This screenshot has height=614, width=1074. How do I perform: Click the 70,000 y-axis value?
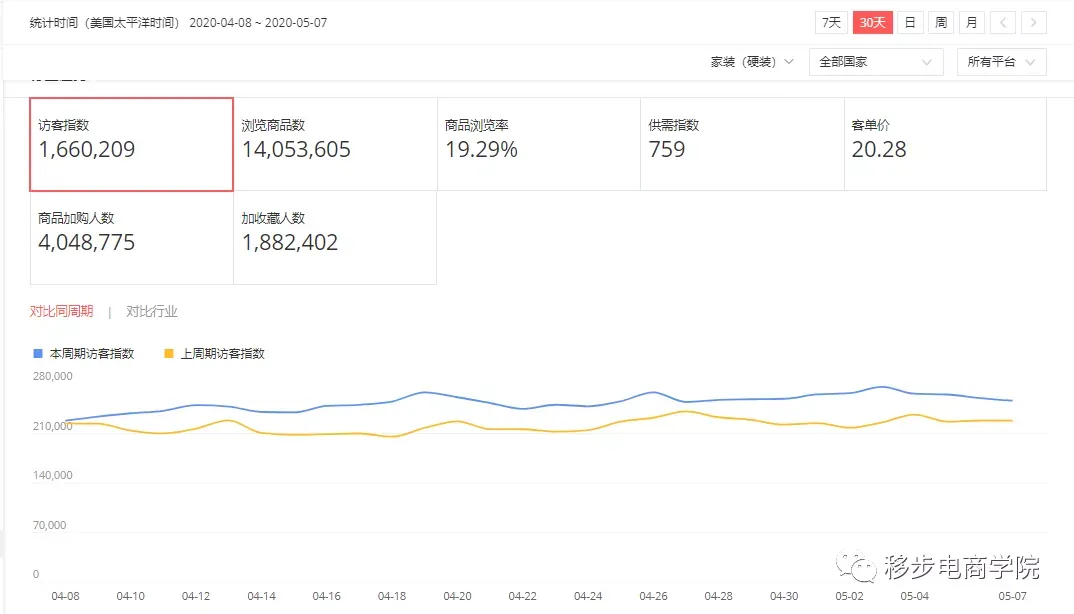(49, 525)
